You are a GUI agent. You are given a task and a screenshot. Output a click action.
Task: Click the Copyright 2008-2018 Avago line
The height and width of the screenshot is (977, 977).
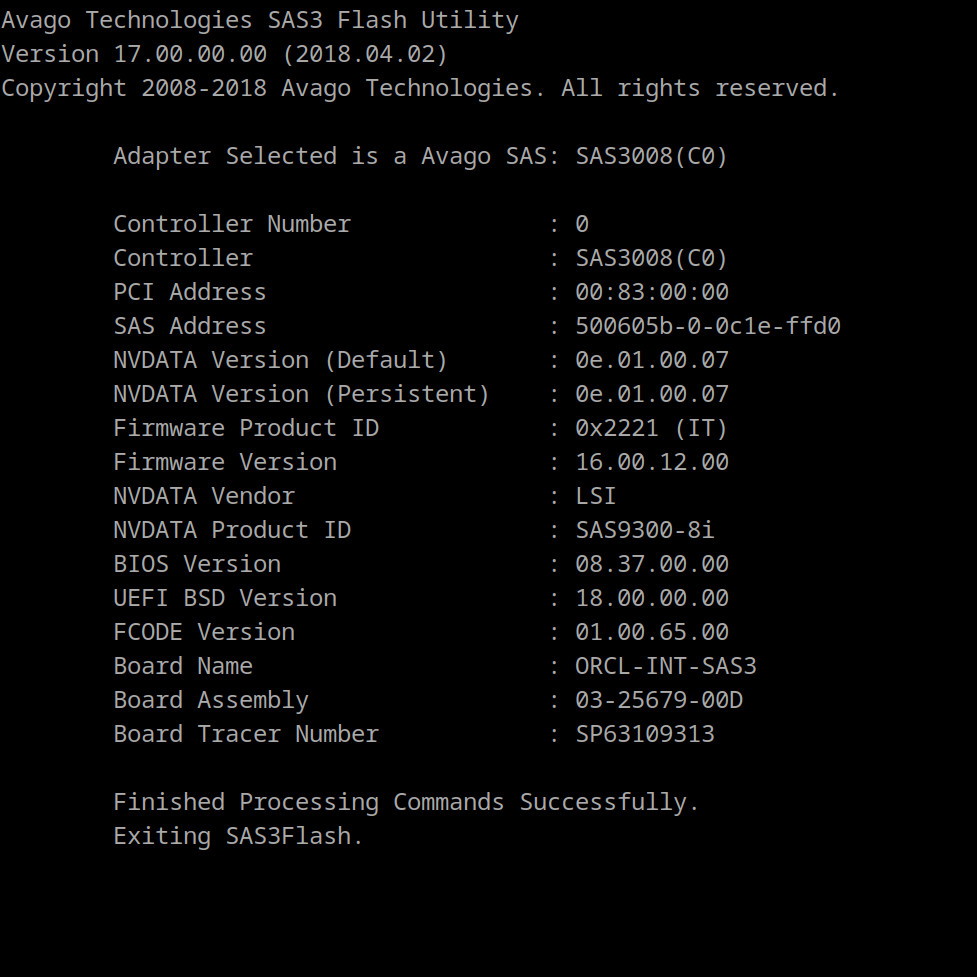[x=420, y=88]
